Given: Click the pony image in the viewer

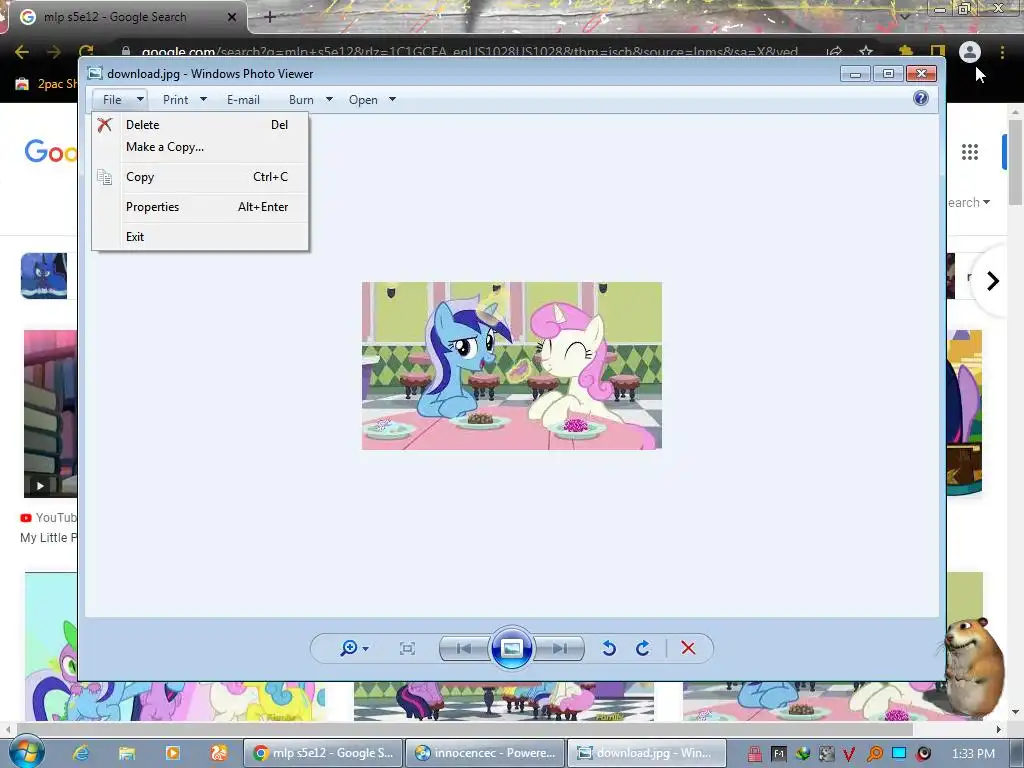Looking at the screenshot, I should [x=512, y=366].
